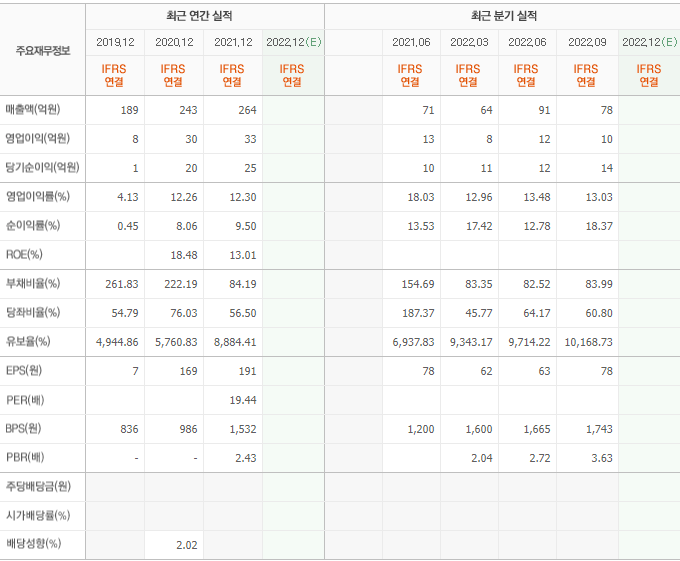Click the 2021.12 column header

(233, 42)
